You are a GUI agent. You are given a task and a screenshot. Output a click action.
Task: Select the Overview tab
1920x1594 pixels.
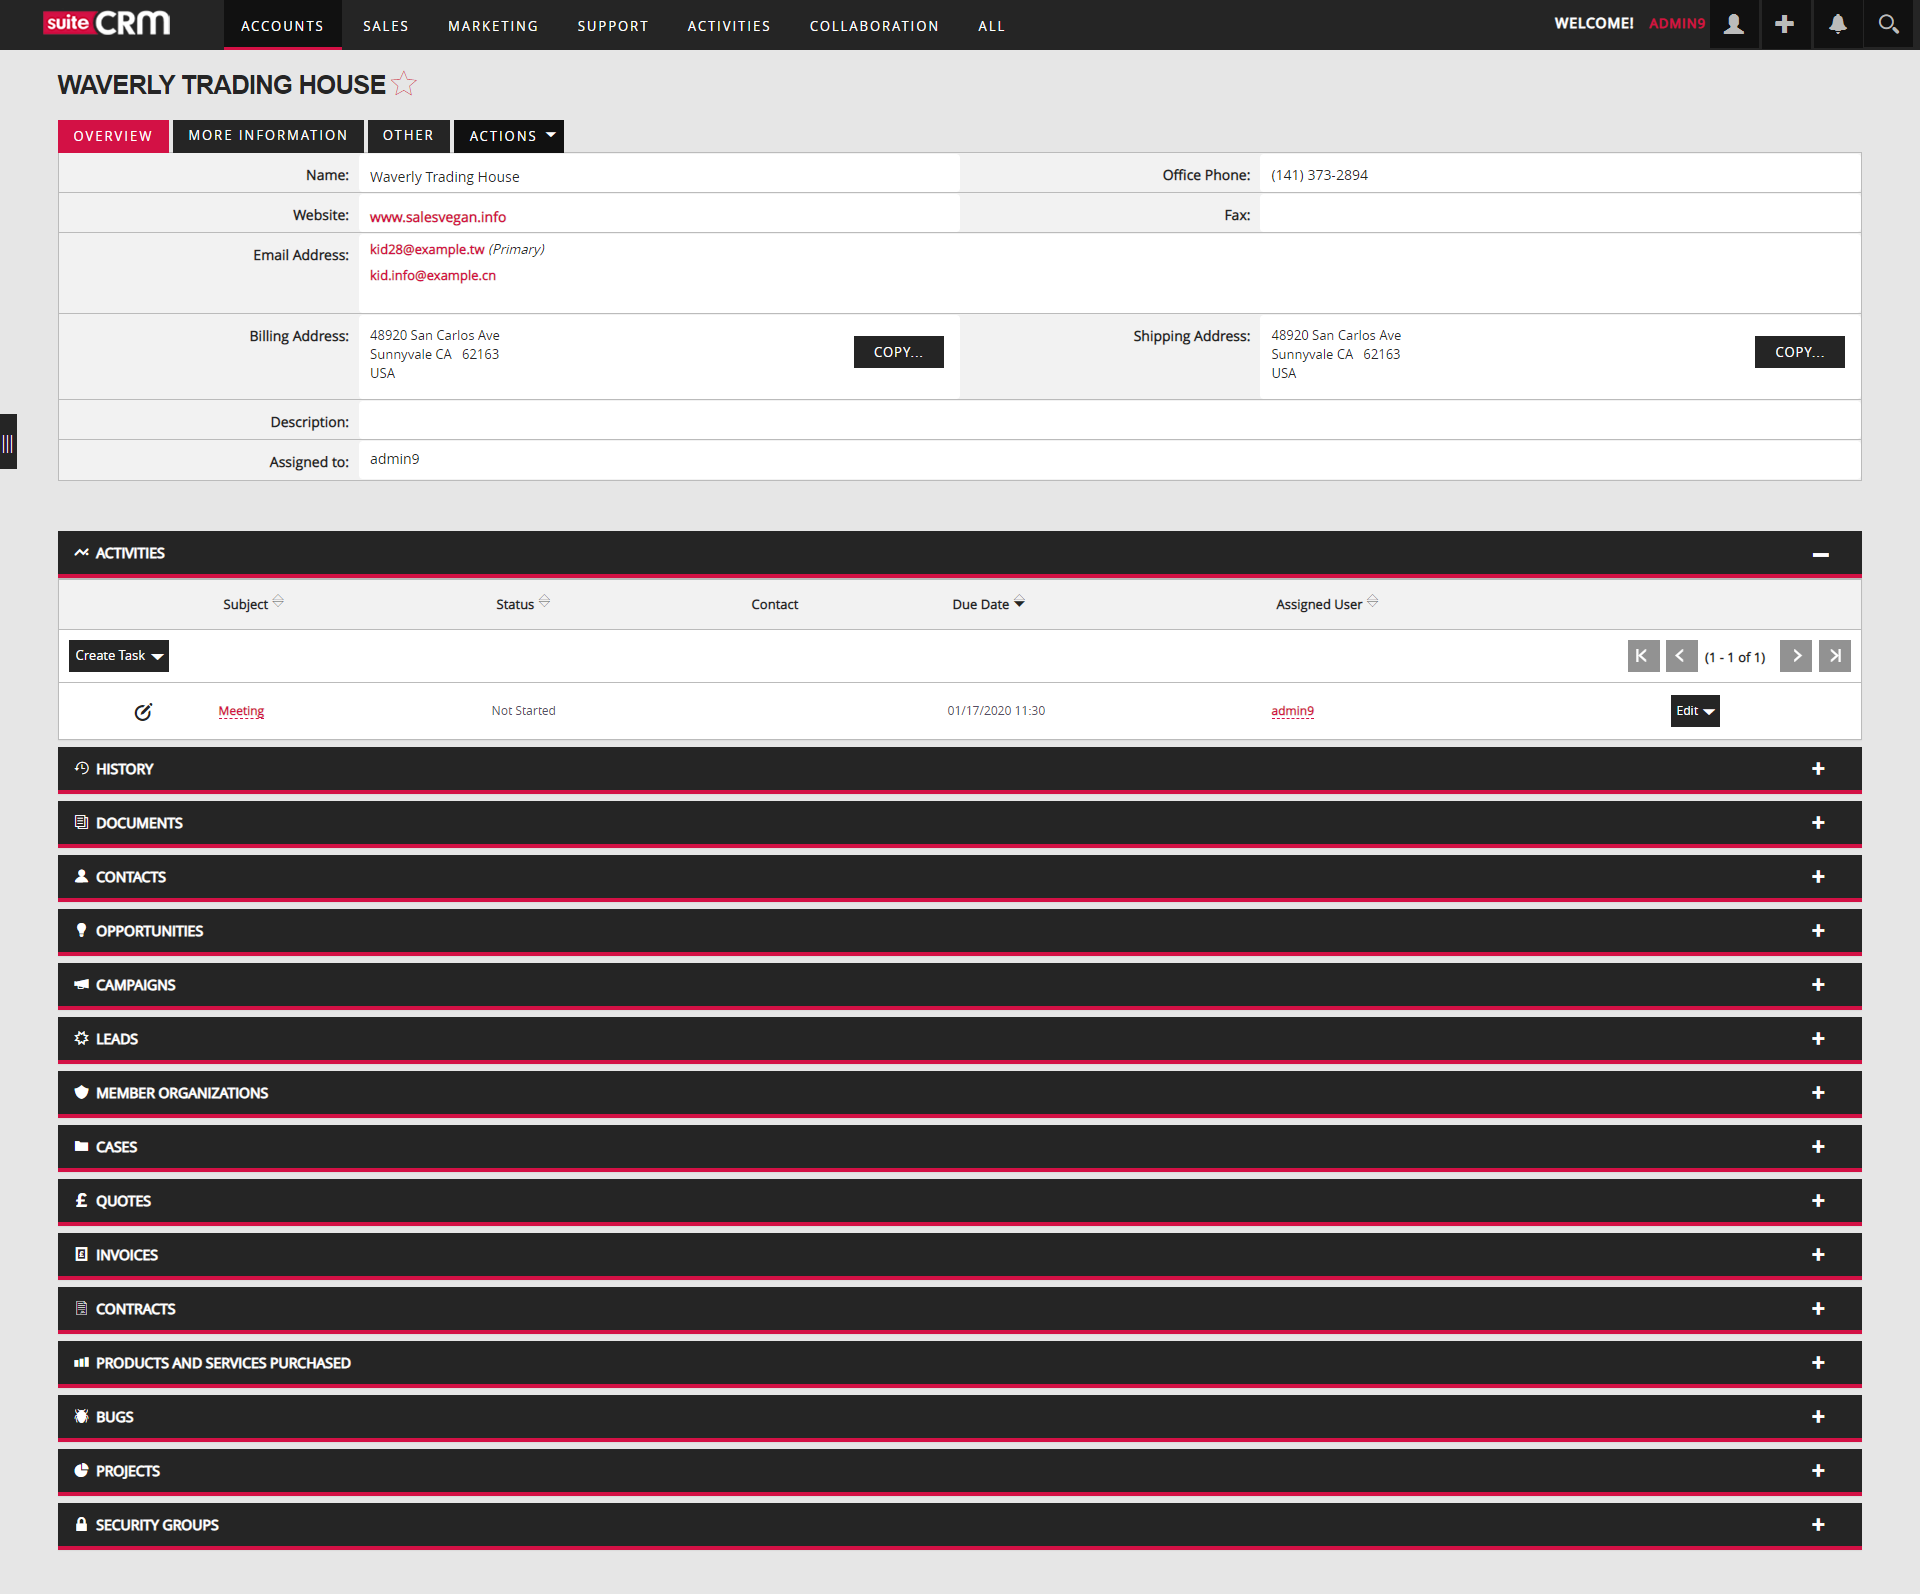pyautogui.click(x=110, y=135)
